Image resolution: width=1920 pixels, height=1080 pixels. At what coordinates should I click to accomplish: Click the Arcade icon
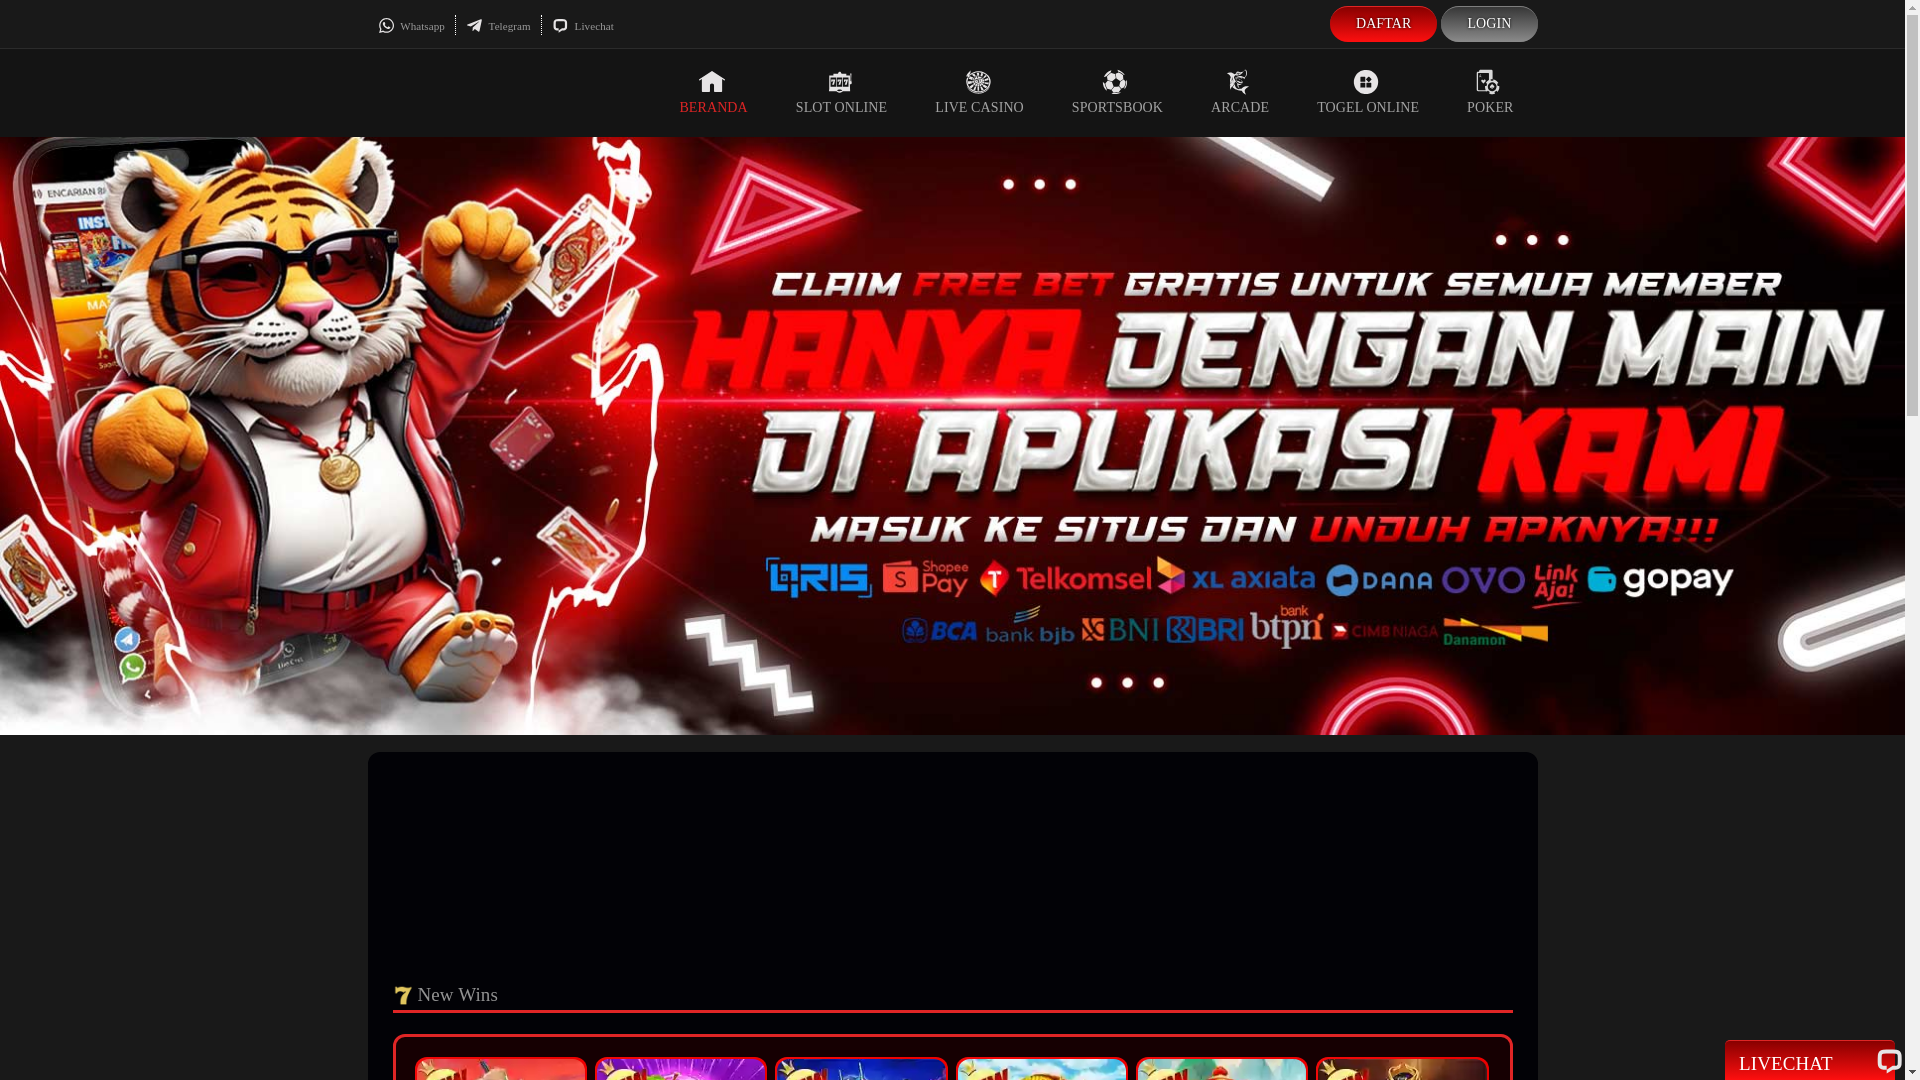pyautogui.click(x=1238, y=81)
